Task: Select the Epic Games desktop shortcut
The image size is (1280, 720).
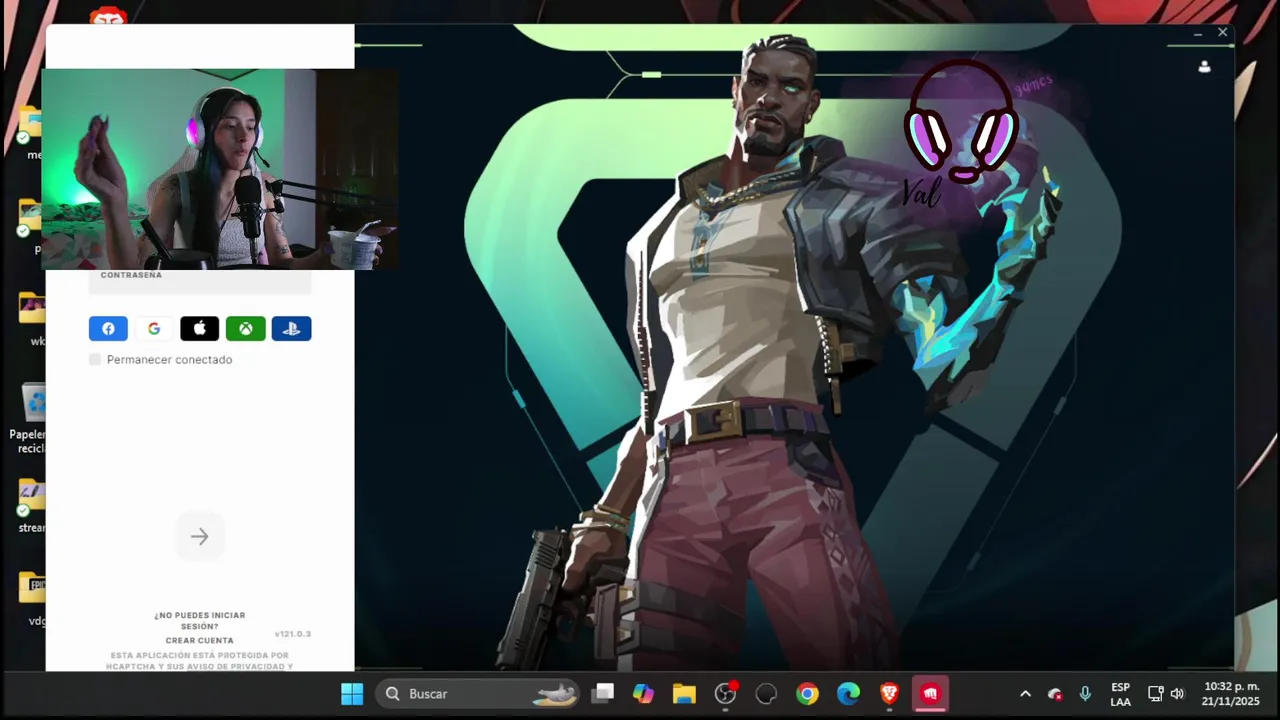Action: point(34,598)
